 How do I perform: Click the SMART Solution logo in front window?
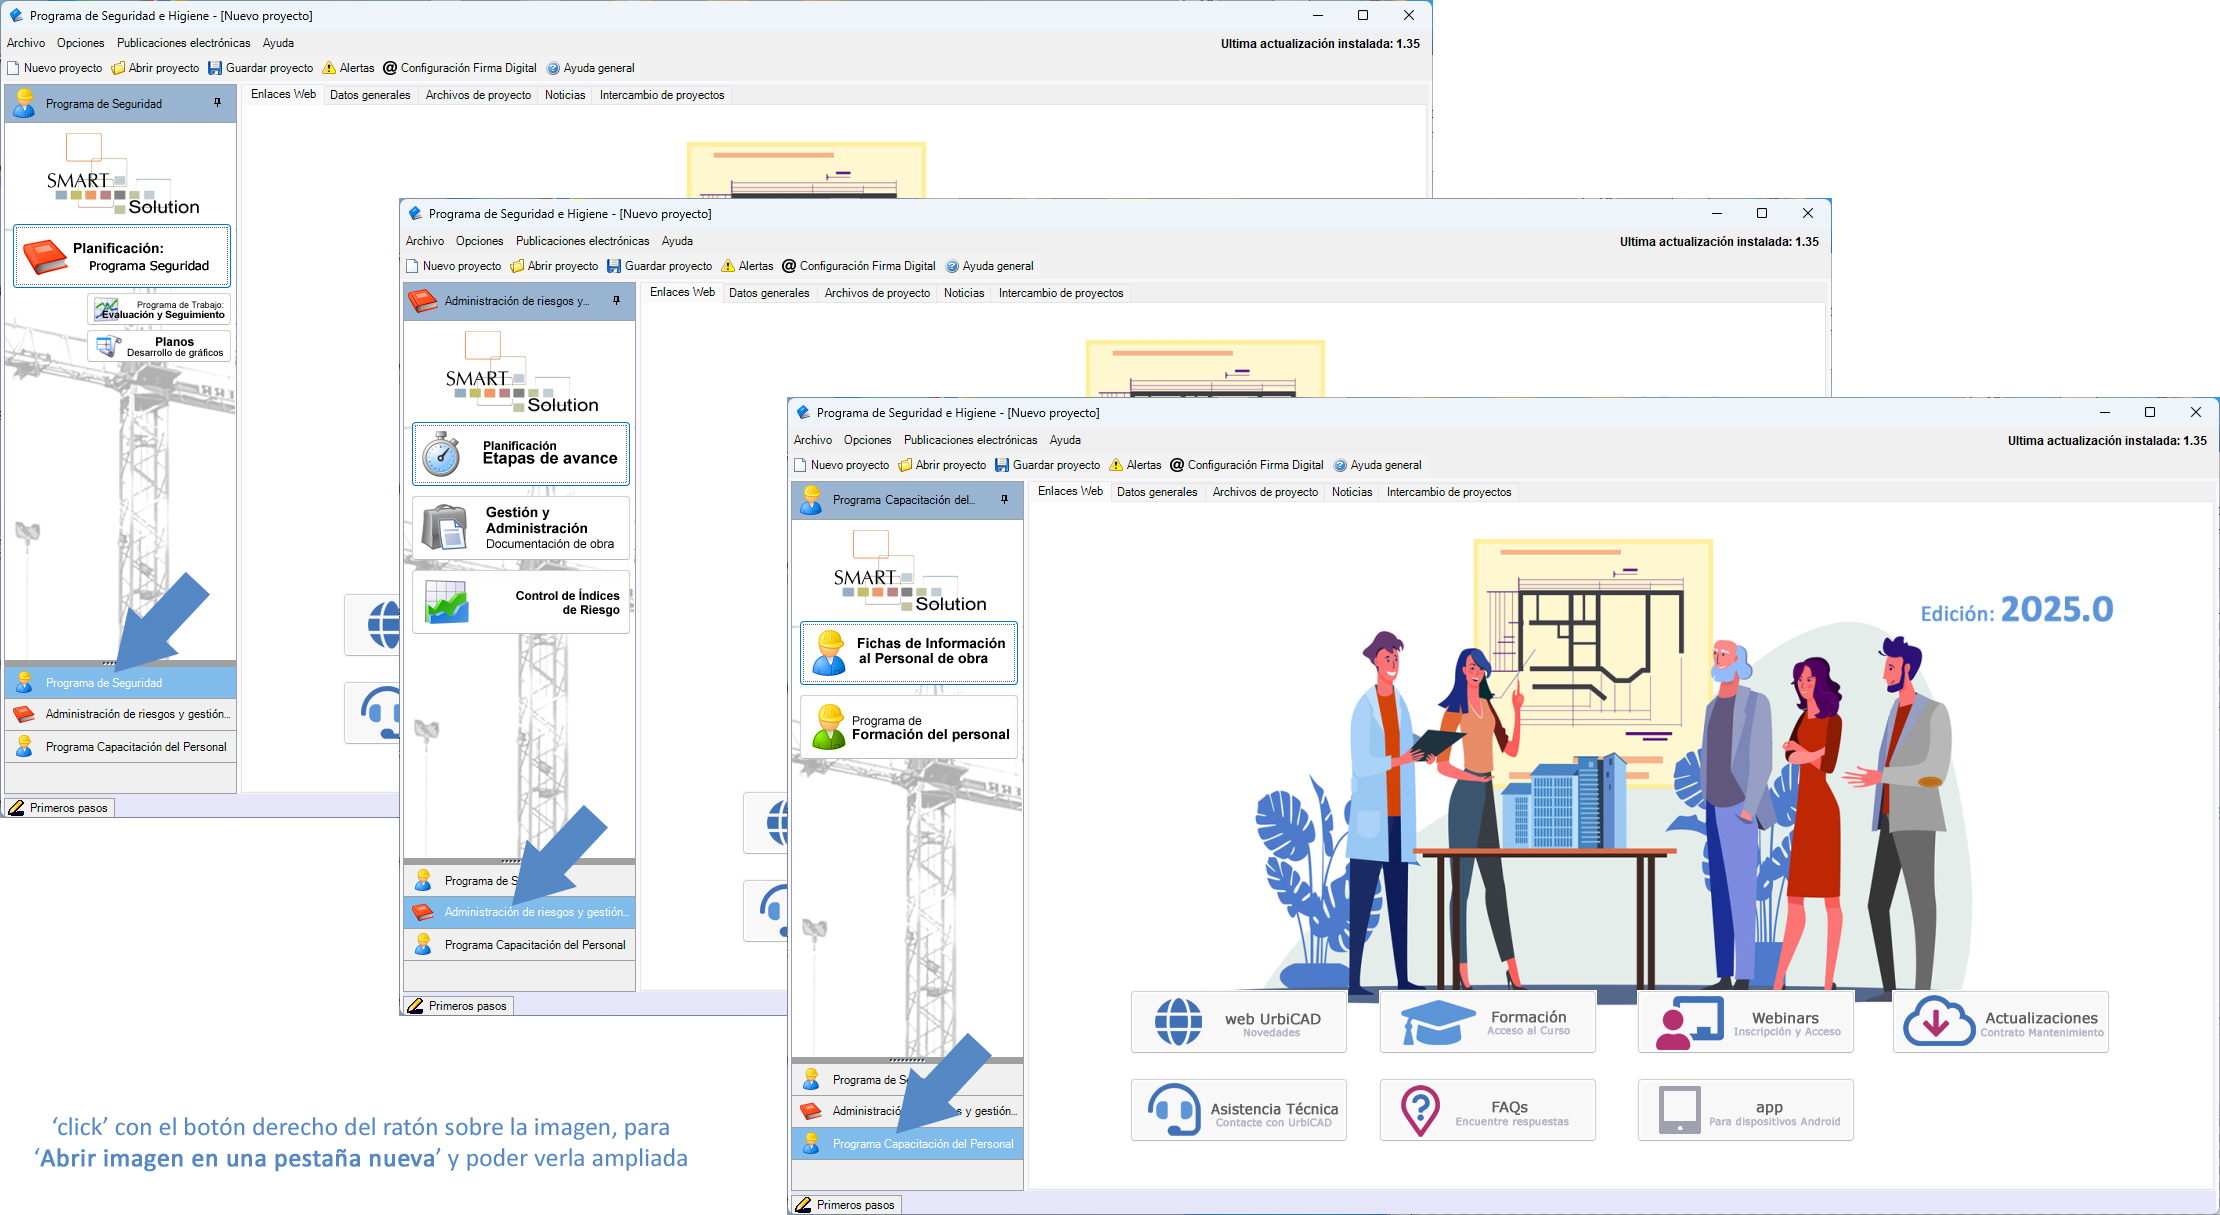[x=909, y=570]
